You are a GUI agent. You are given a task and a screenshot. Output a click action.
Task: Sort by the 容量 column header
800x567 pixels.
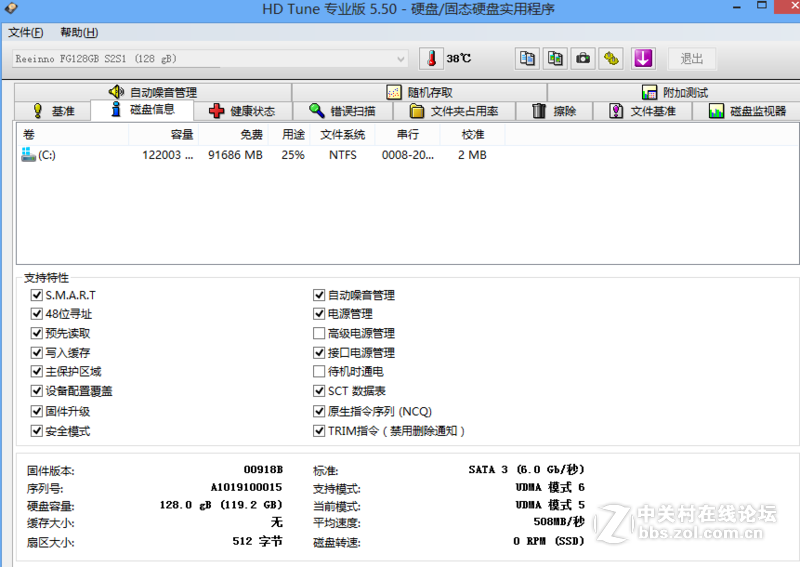click(x=163, y=135)
